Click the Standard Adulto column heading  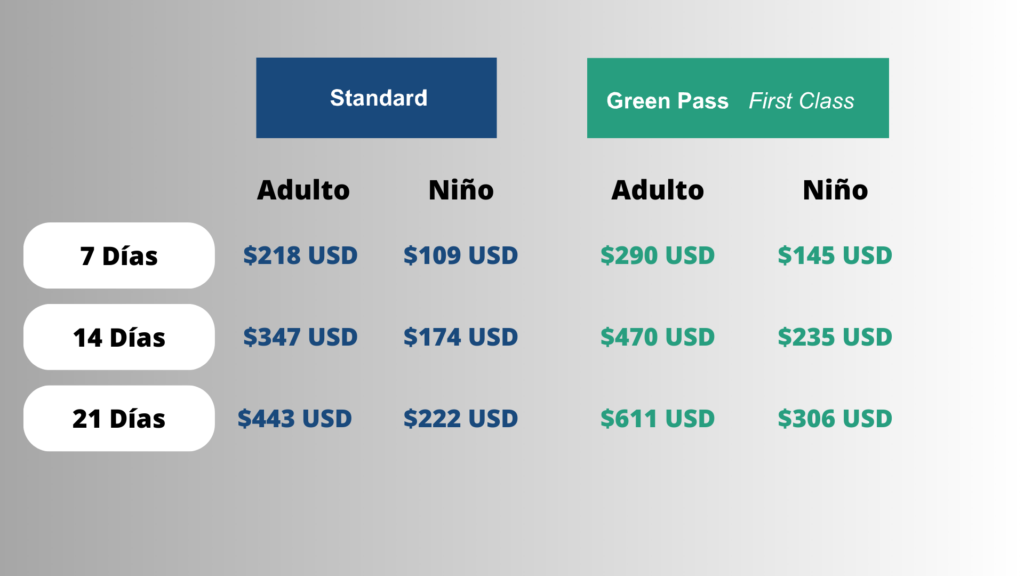point(303,190)
